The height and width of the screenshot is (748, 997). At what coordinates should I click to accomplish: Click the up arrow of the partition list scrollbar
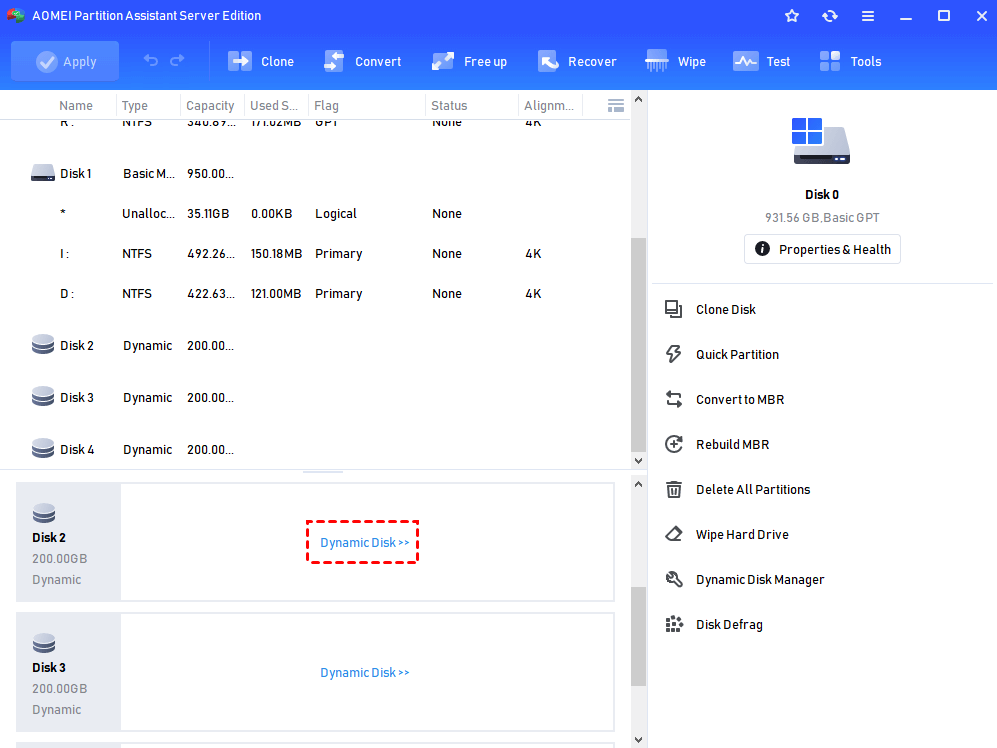click(638, 100)
